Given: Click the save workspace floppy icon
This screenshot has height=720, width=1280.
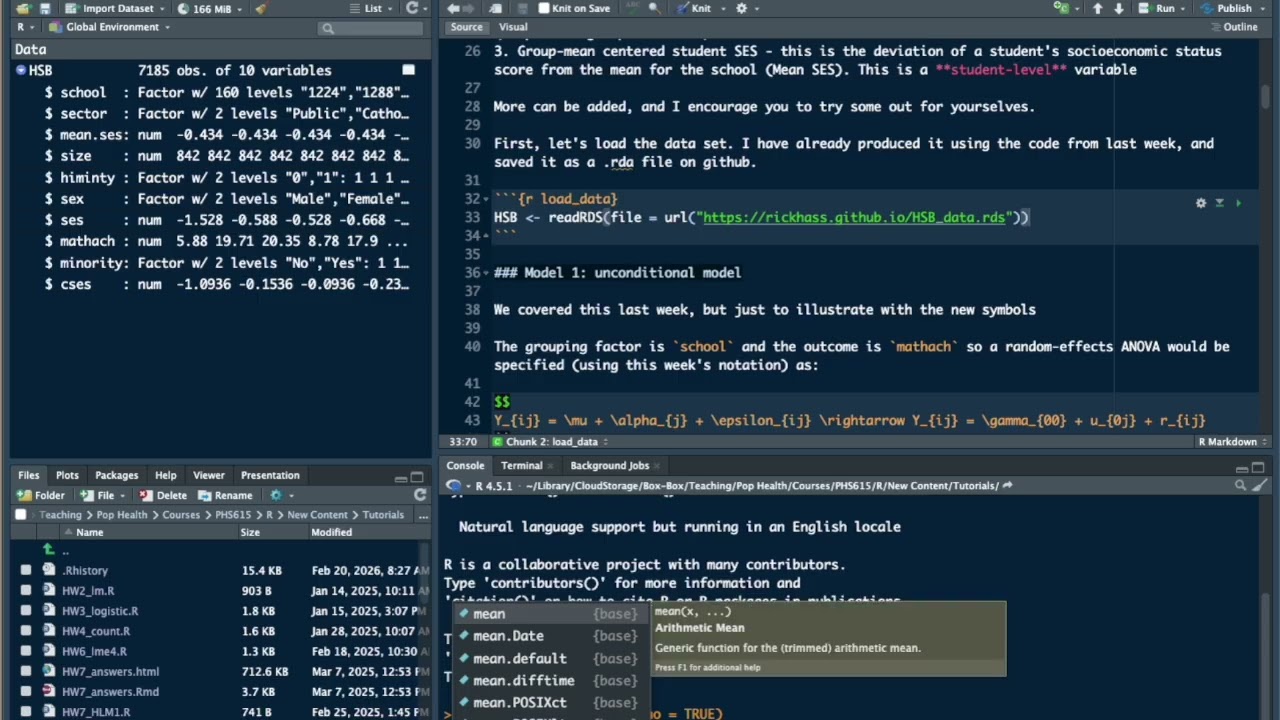Looking at the screenshot, I should (45, 8).
